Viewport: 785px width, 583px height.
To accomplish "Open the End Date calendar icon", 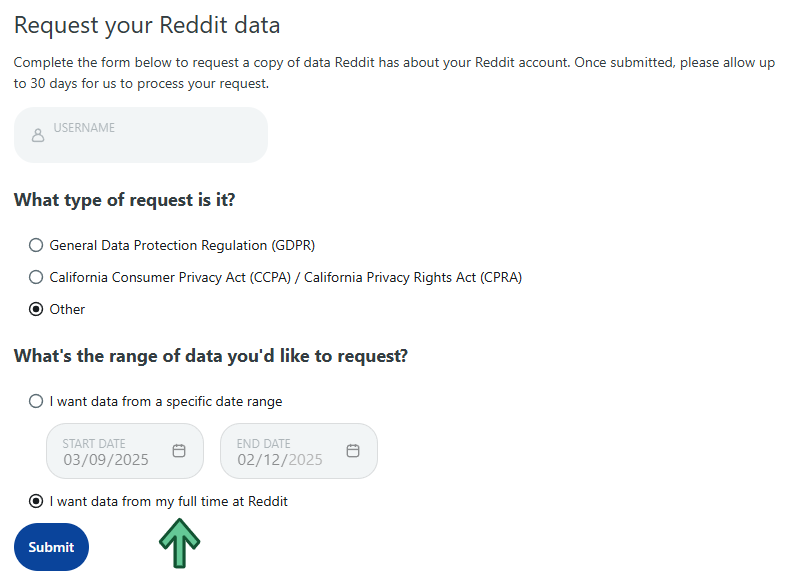I will [x=353, y=451].
